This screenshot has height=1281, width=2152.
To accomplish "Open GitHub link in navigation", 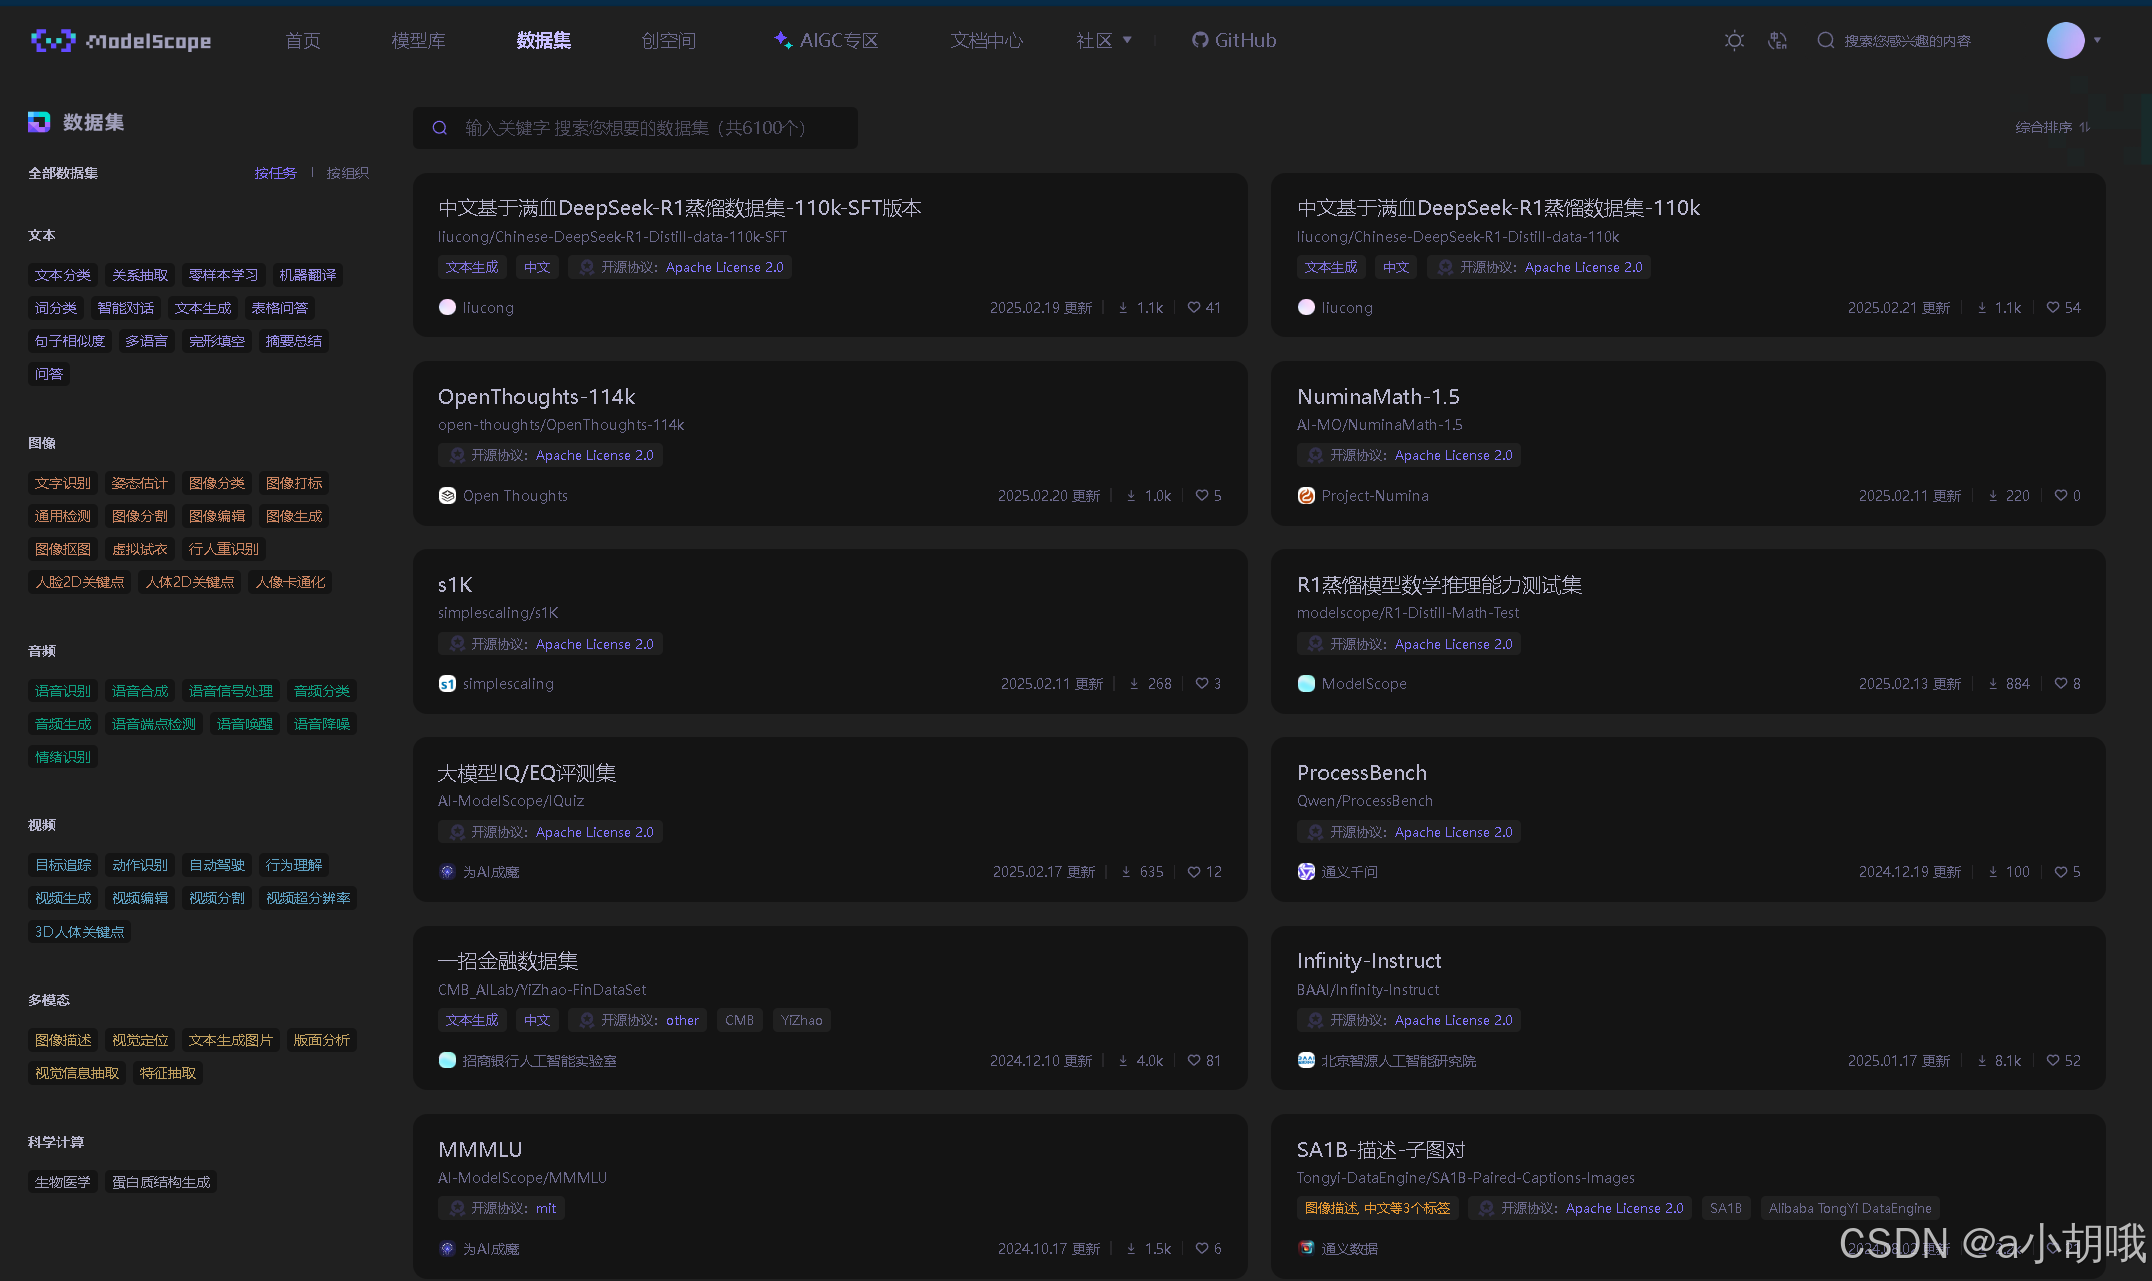I will 1233,41.
